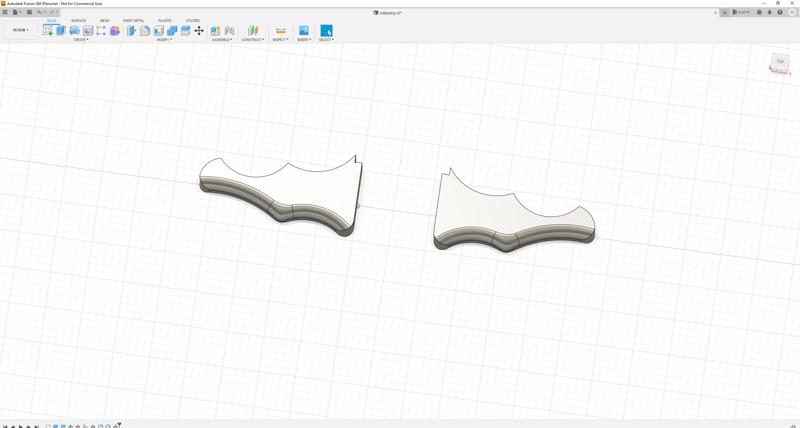Click the job status clock icon
Image resolution: width=800 pixels, height=428 pixels.
759,12
